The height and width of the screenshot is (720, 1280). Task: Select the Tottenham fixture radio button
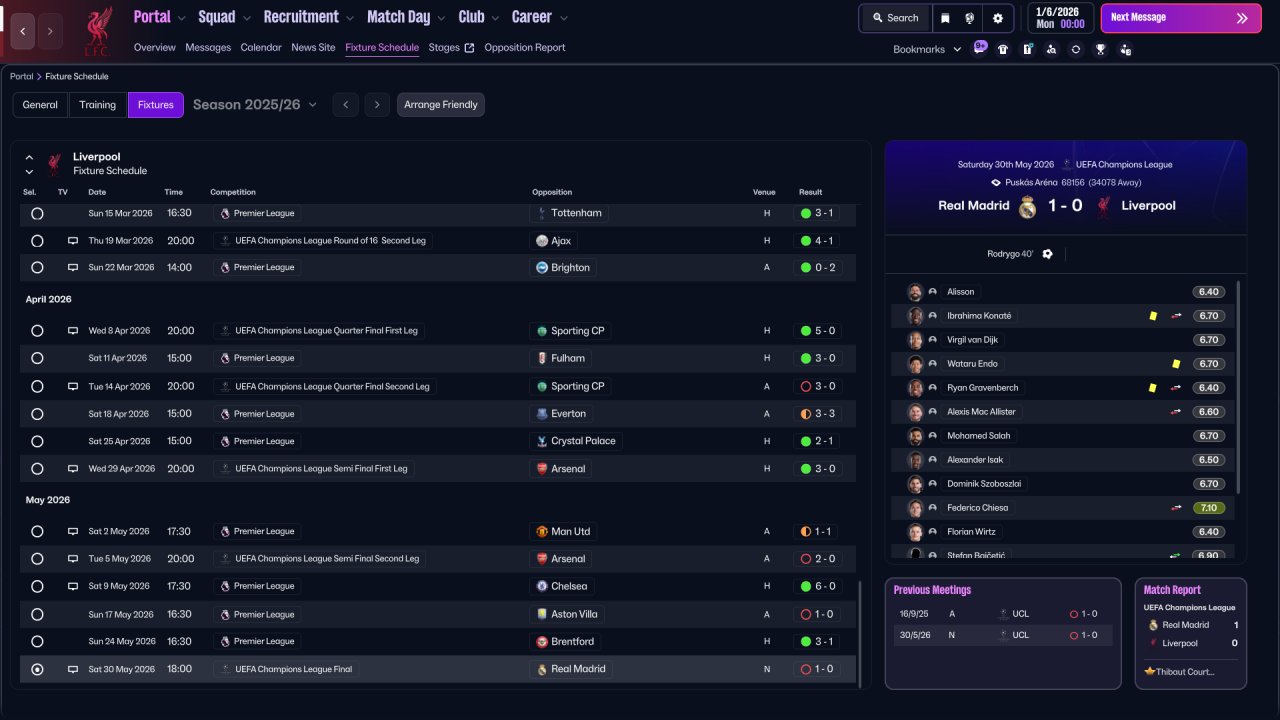click(x=37, y=213)
